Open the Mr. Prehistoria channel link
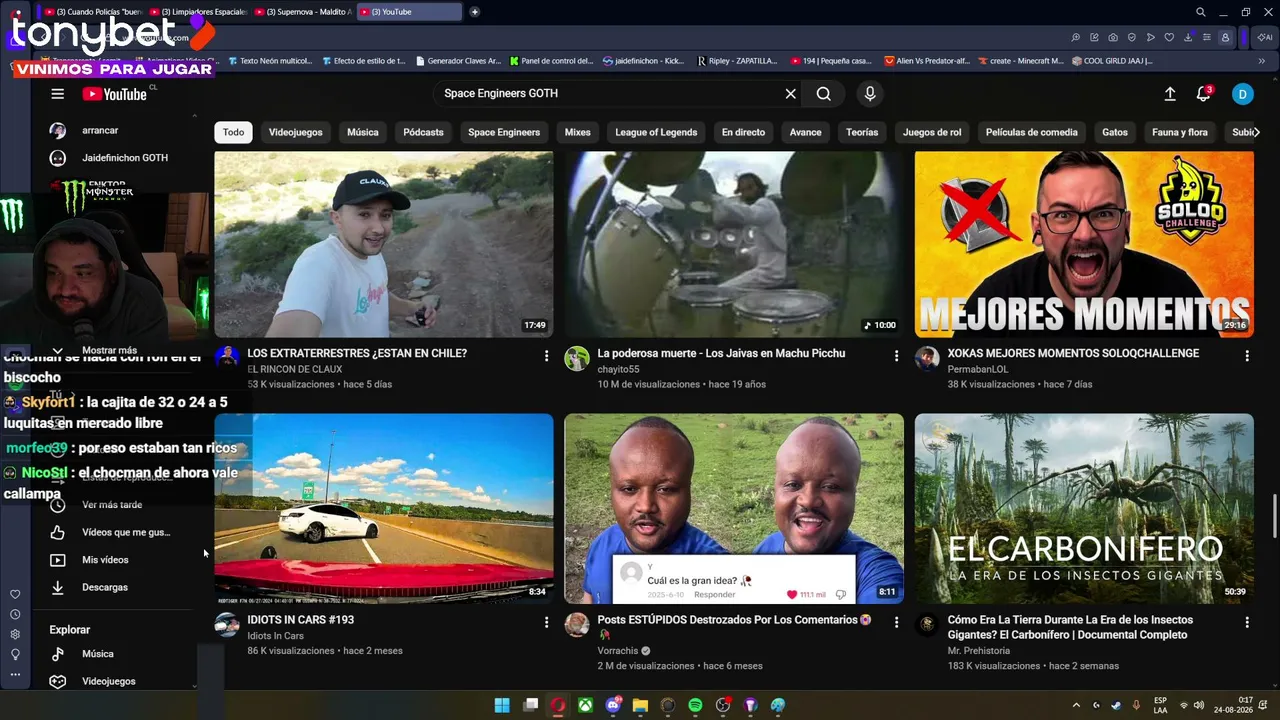1280x720 pixels. pos(981,650)
